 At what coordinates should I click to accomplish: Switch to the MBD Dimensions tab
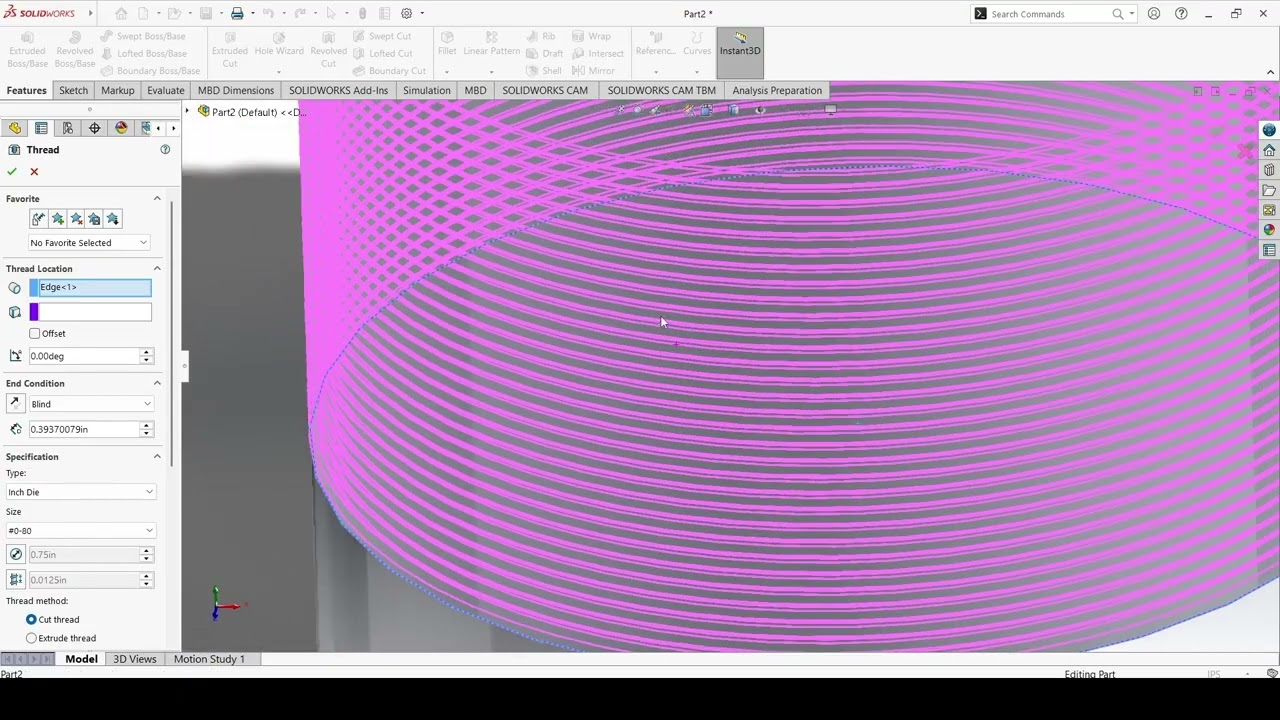236,90
